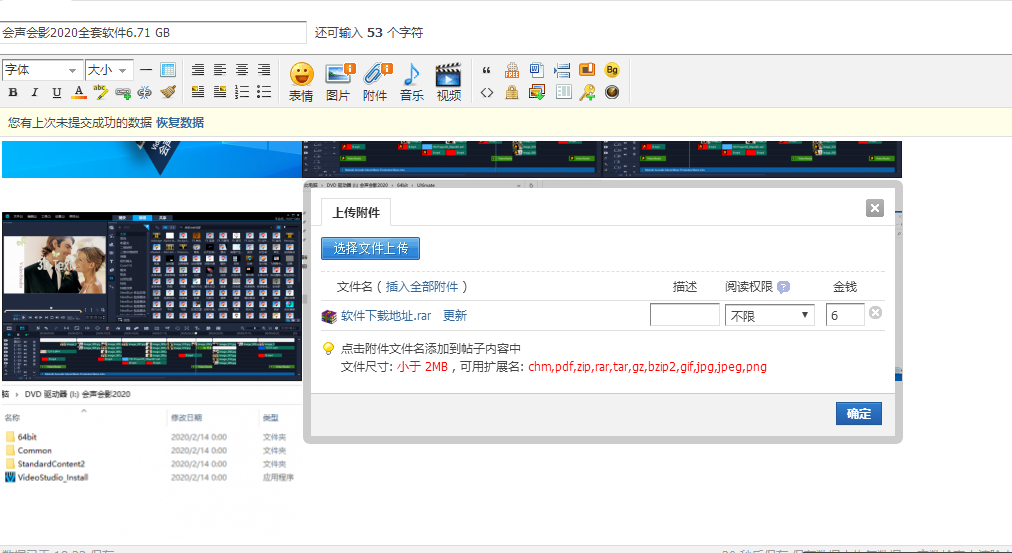Align text left
The width and height of the screenshot is (1012, 553).
[220, 70]
